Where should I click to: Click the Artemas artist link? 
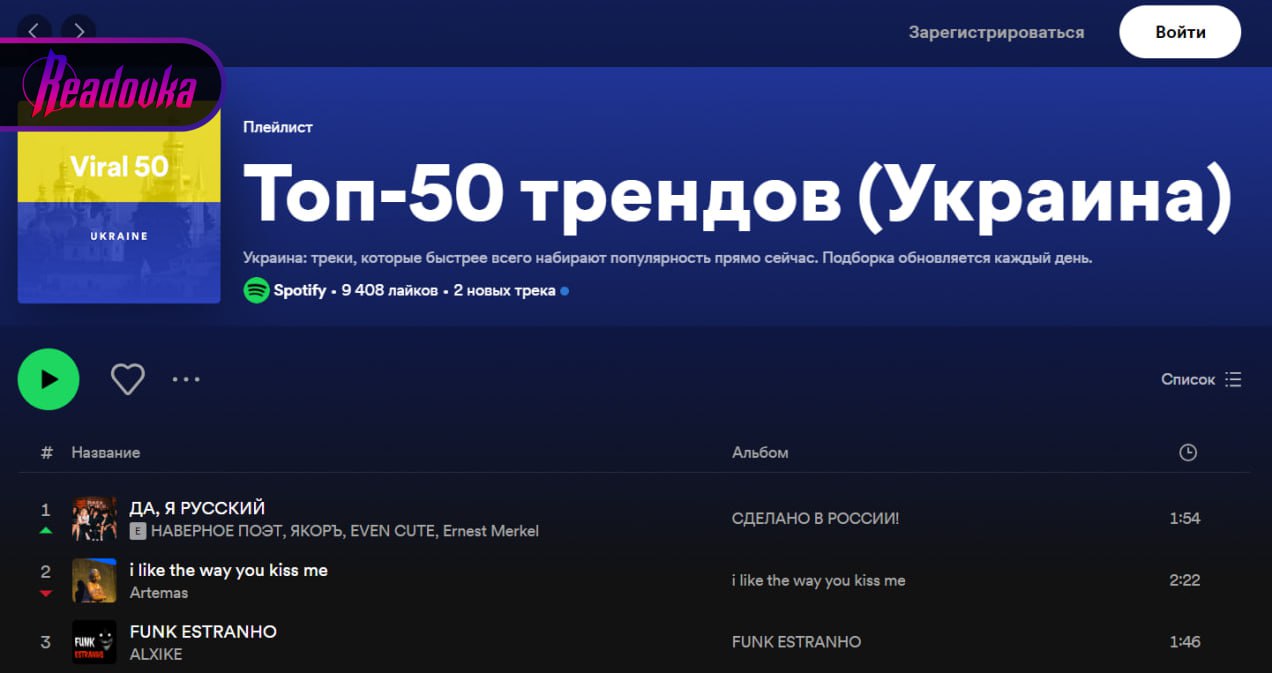tap(159, 593)
